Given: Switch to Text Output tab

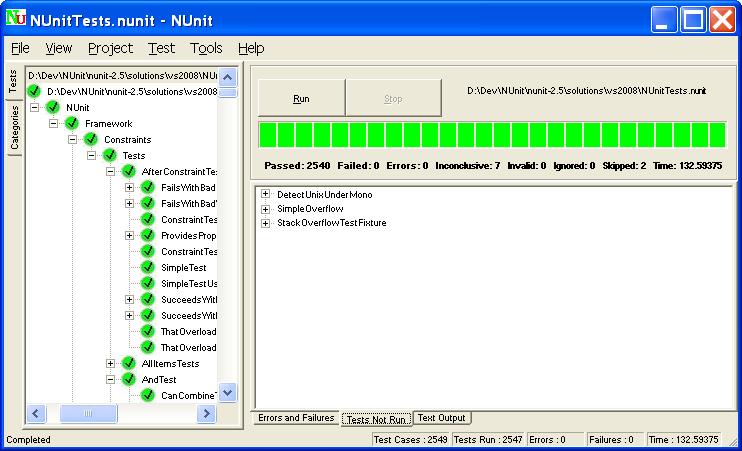Looking at the screenshot, I should [x=442, y=418].
